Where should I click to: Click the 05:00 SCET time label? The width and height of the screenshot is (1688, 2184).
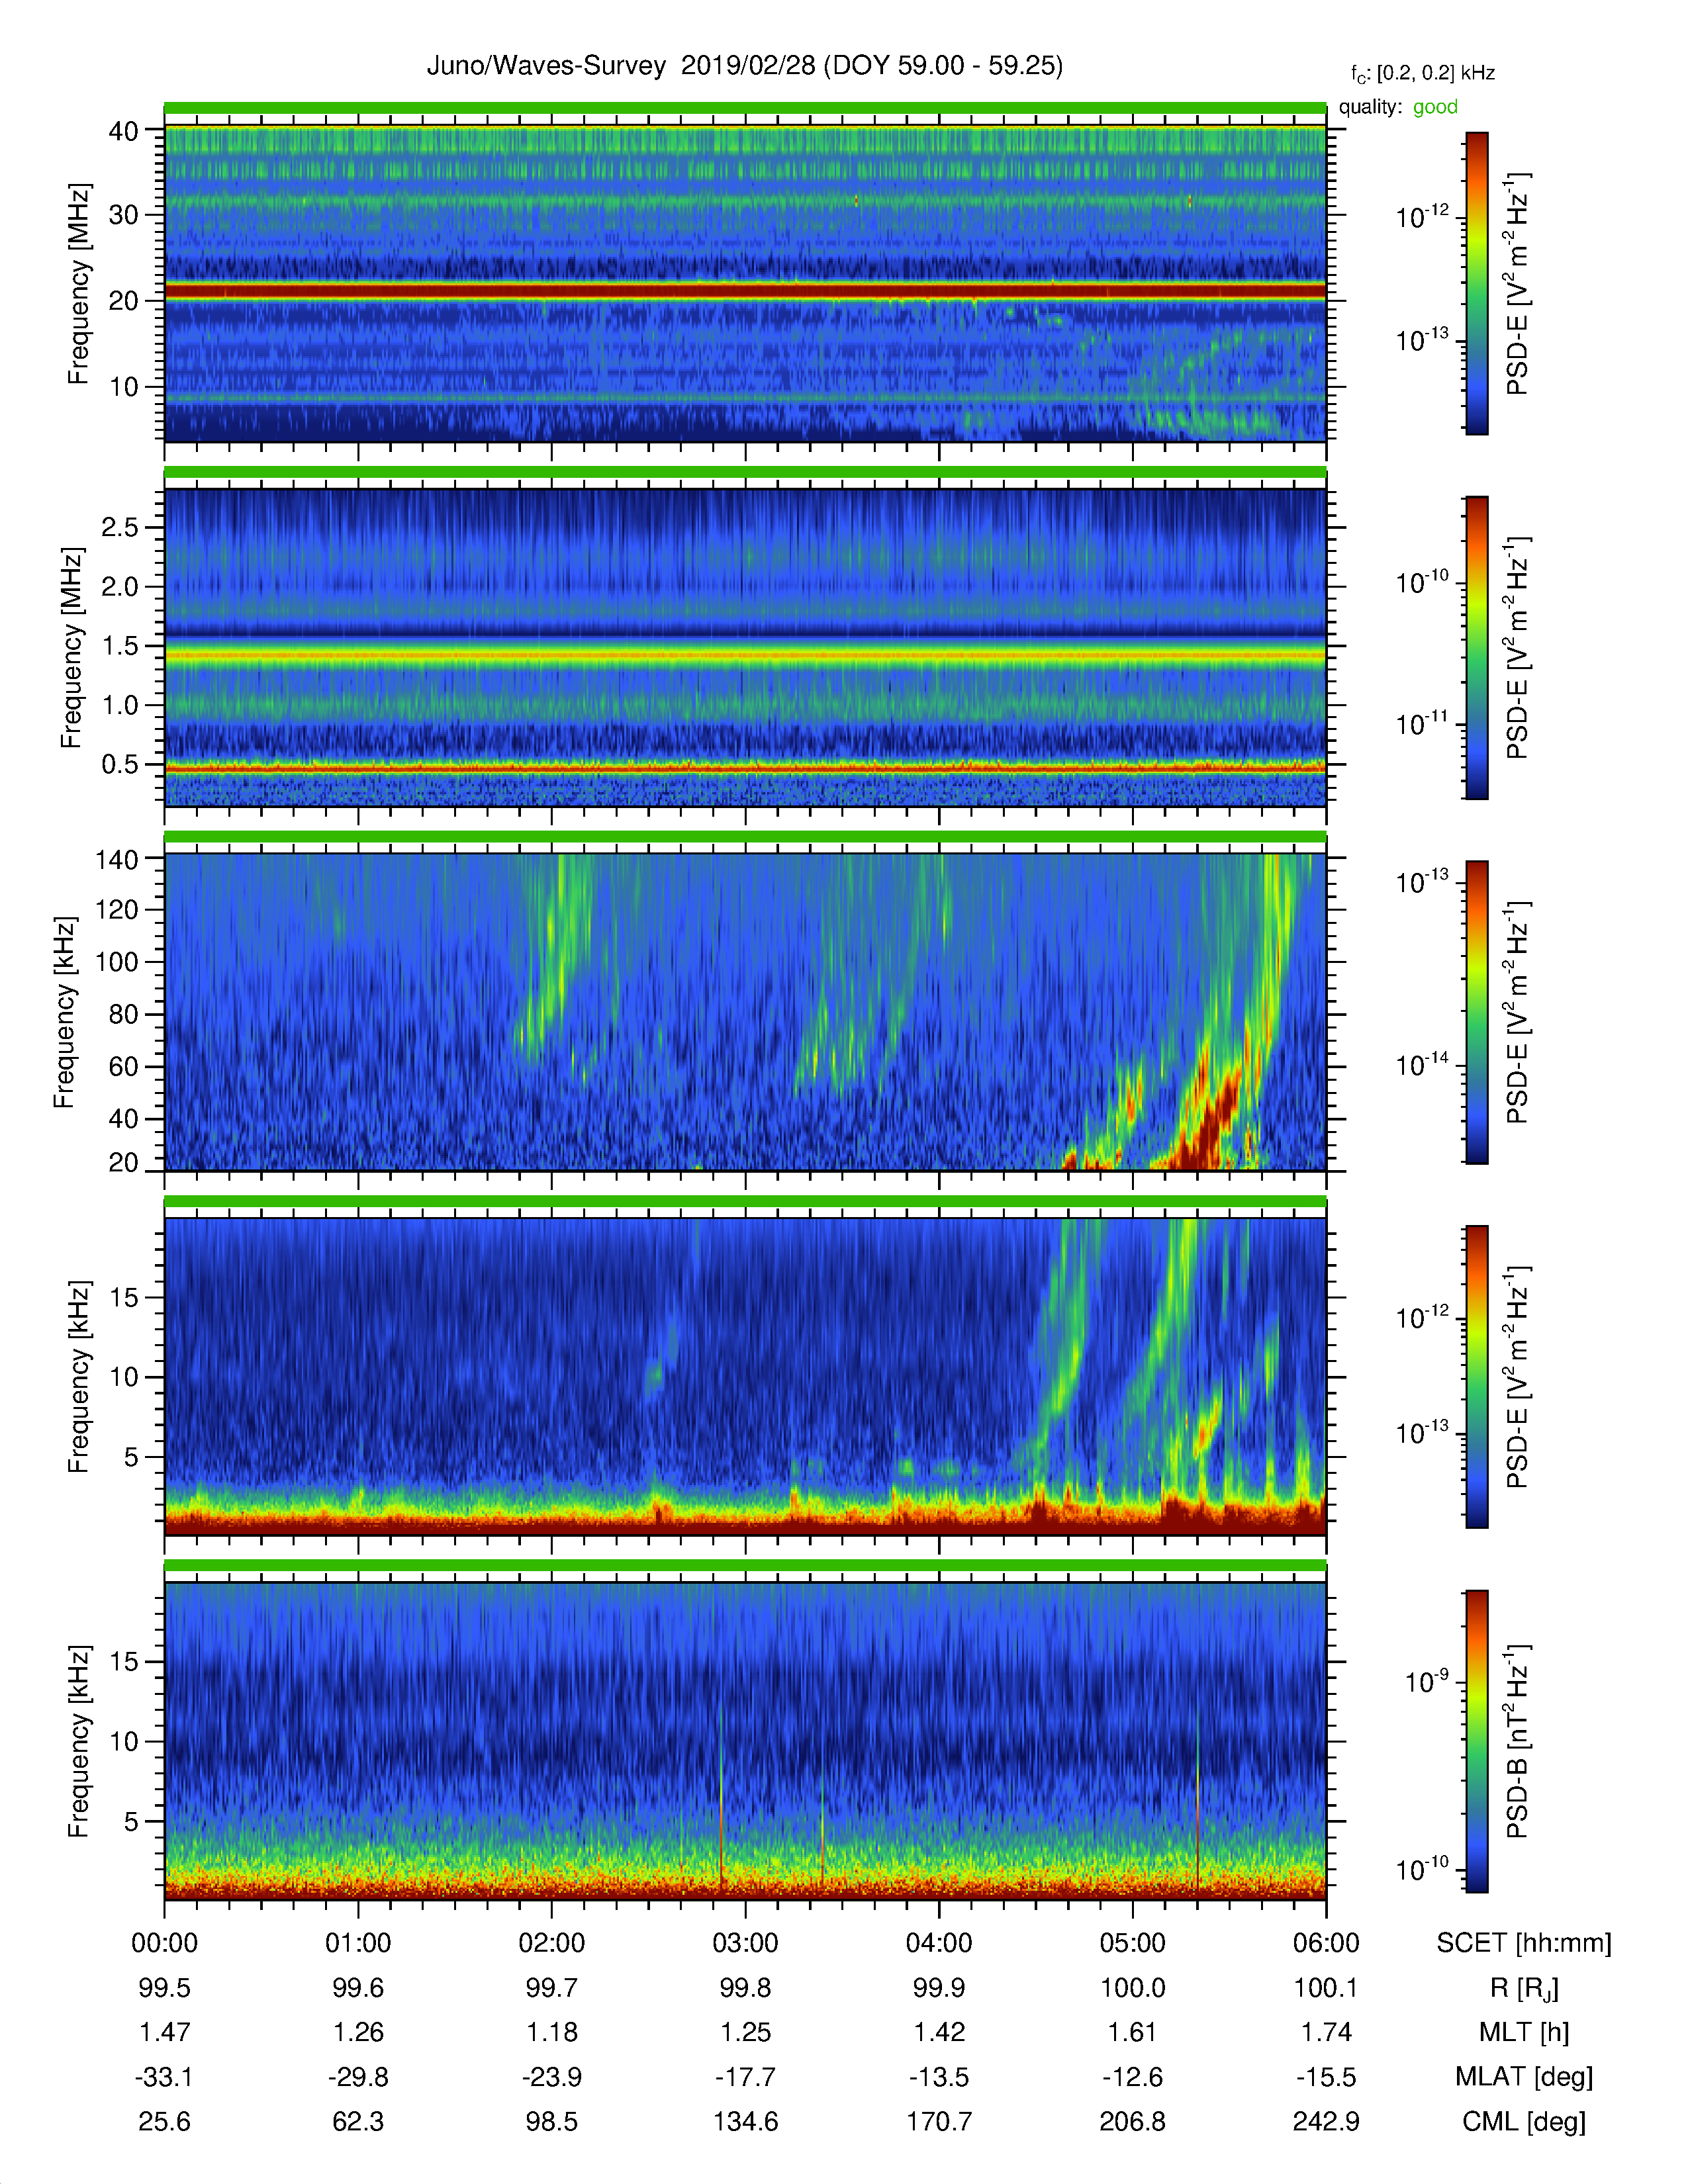[x=1132, y=1942]
